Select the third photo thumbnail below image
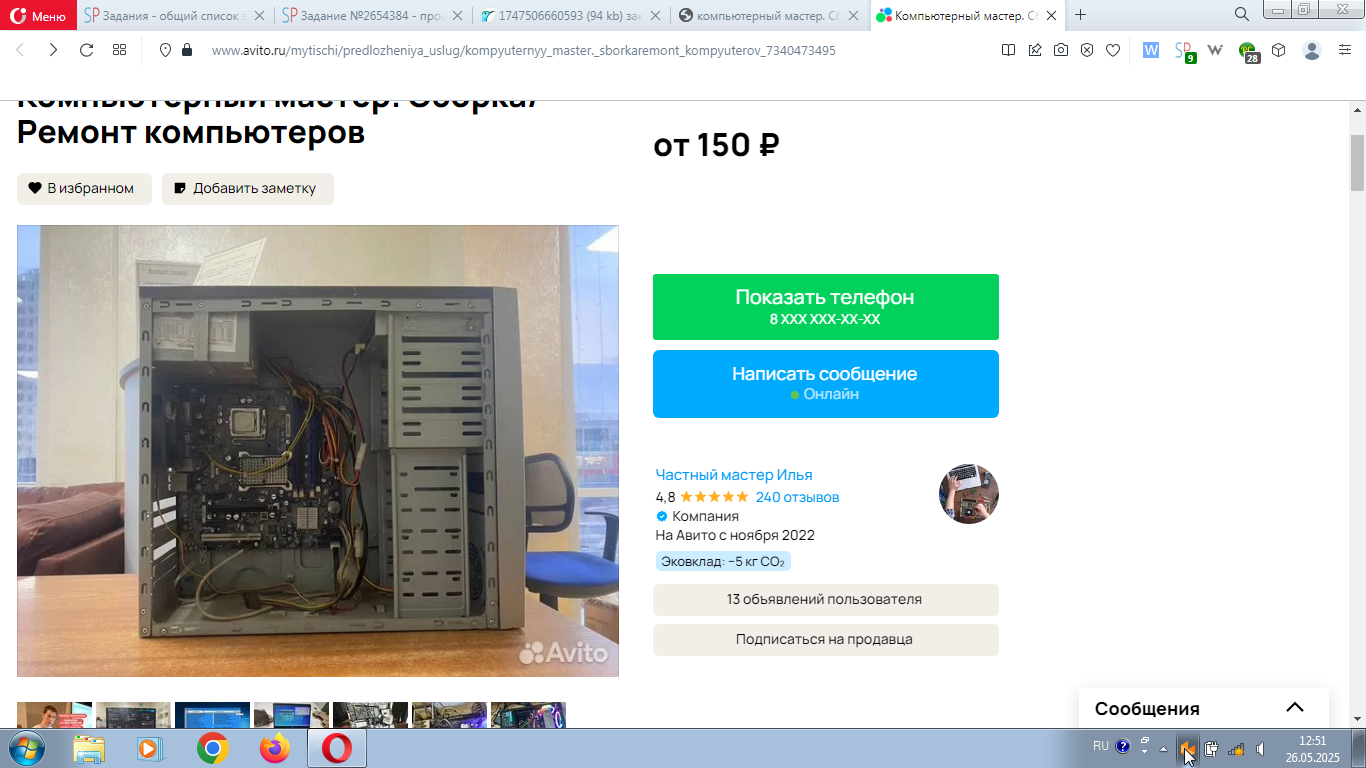The width and height of the screenshot is (1366, 768). (212, 715)
